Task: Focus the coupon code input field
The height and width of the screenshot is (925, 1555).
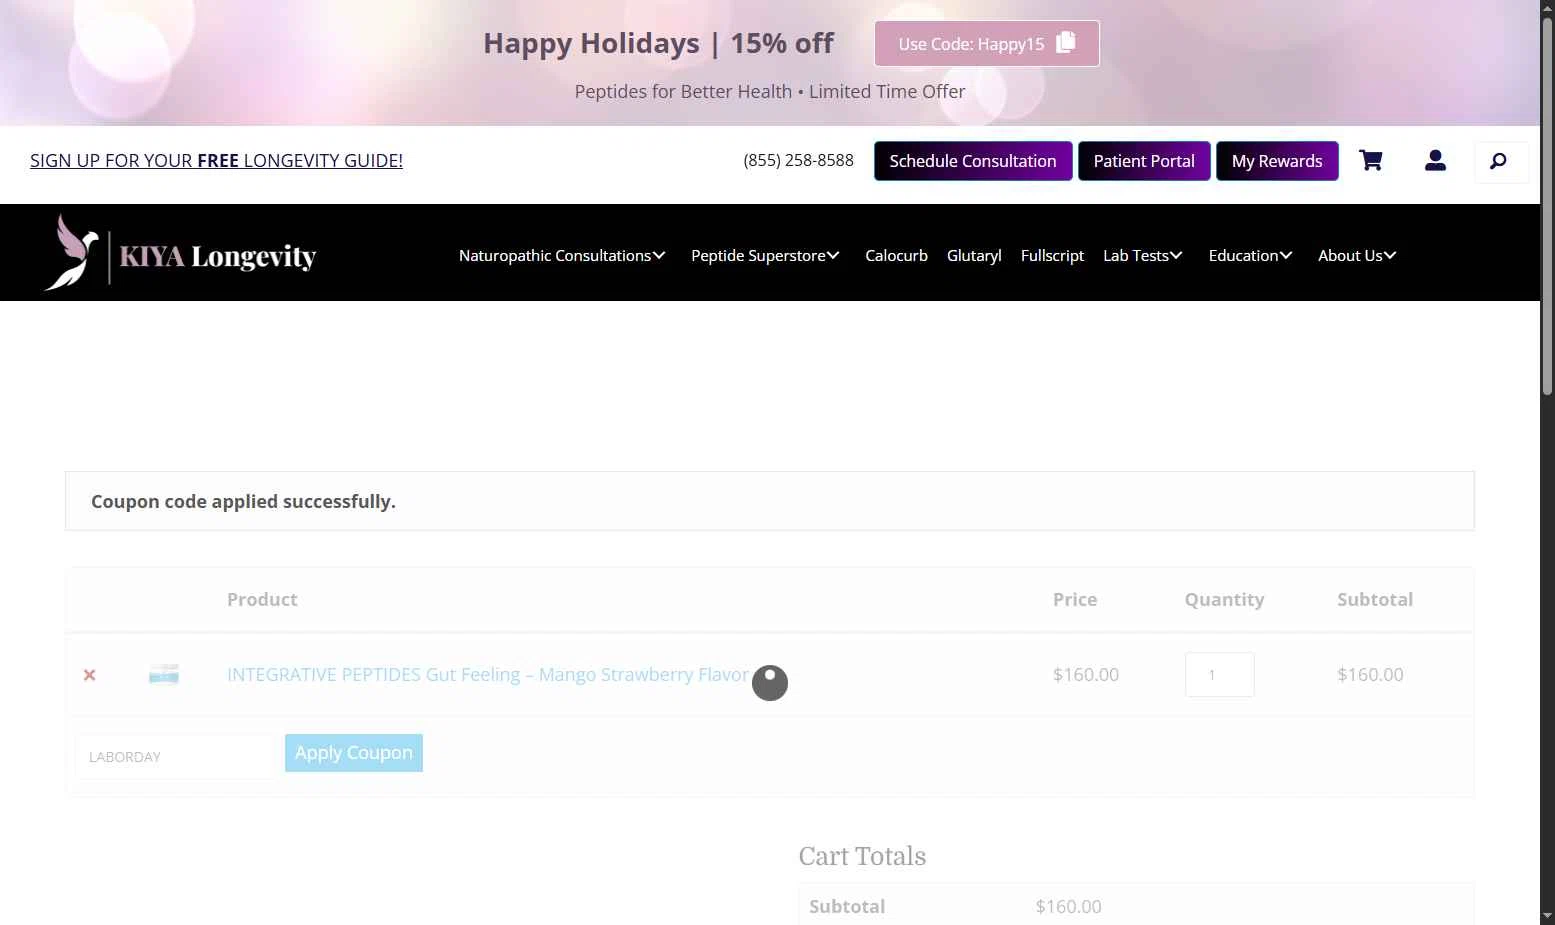Action: [x=174, y=757]
